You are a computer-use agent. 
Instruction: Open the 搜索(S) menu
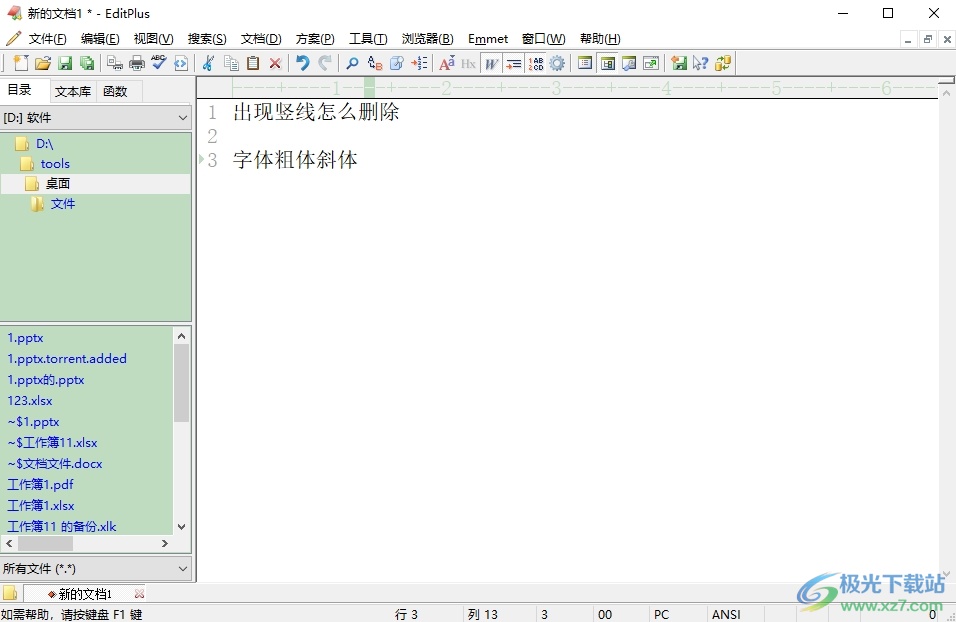(207, 38)
